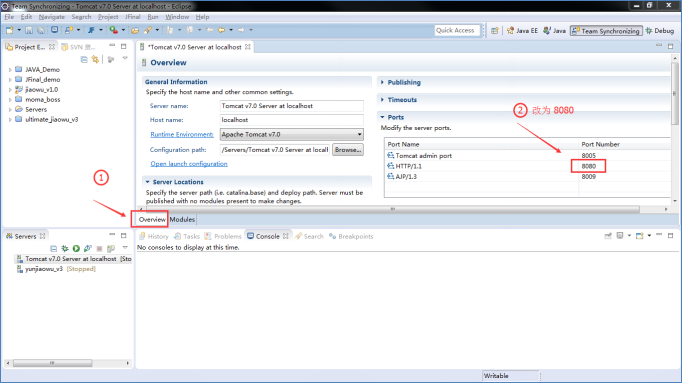Click the Tomcat admin port row icon
The height and width of the screenshot is (384, 683).
coord(391,155)
